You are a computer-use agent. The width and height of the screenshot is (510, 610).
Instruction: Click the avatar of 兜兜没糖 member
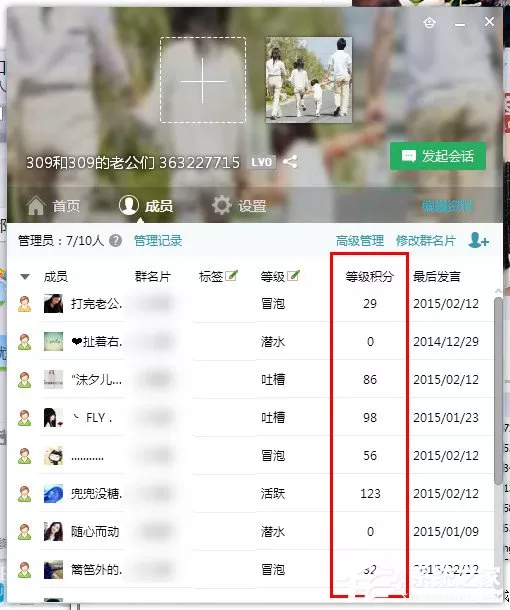coord(53,494)
